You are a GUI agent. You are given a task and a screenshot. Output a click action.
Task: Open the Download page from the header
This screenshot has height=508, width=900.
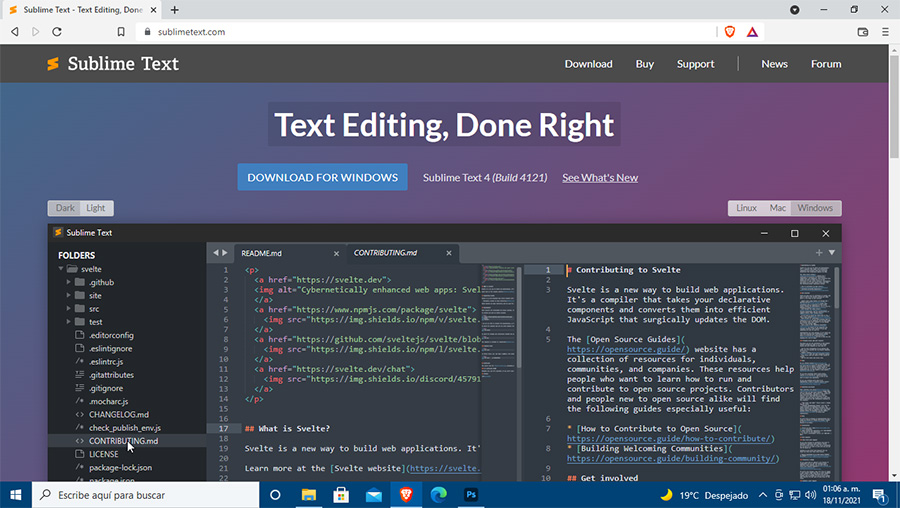pyautogui.click(x=588, y=64)
